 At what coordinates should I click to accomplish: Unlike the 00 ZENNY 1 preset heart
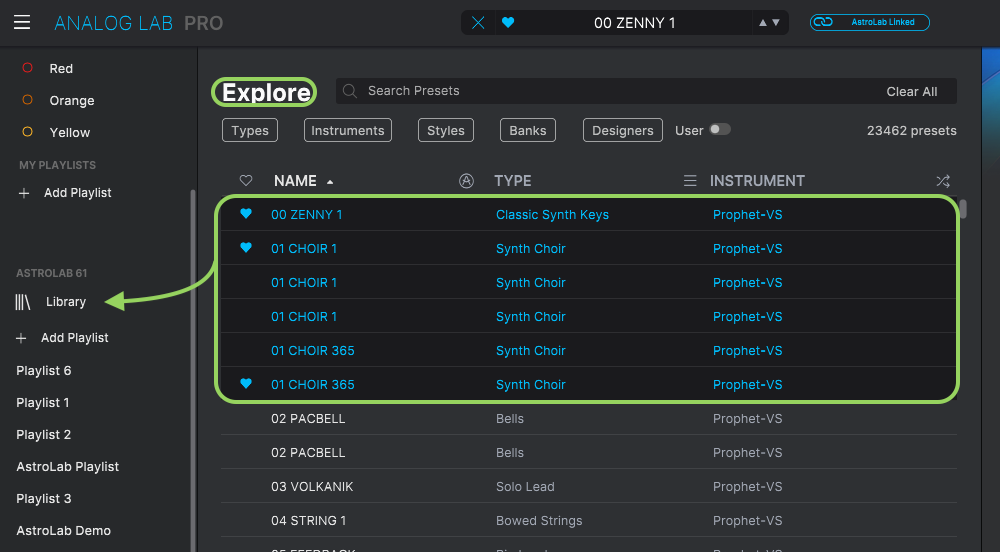[x=246, y=214]
